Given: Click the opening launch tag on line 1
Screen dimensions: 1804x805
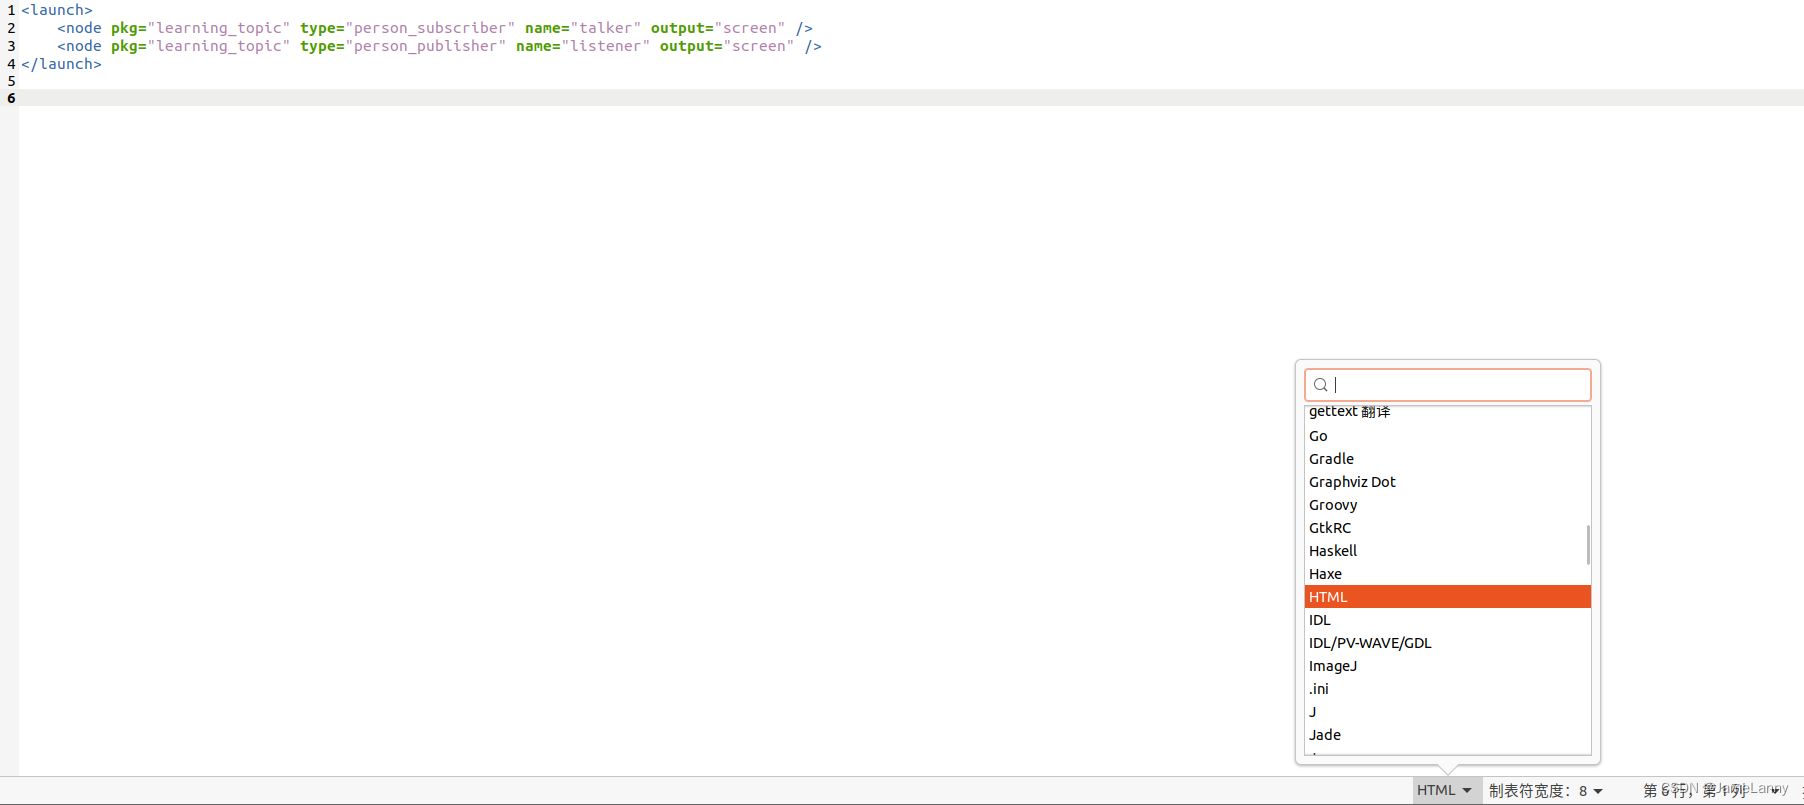Looking at the screenshot, I should (57, 10).
